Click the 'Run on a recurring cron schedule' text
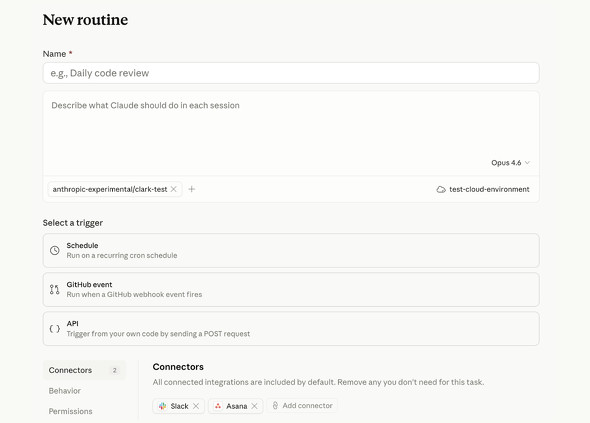Screen dimensions: 590x423 coord(122,256)
